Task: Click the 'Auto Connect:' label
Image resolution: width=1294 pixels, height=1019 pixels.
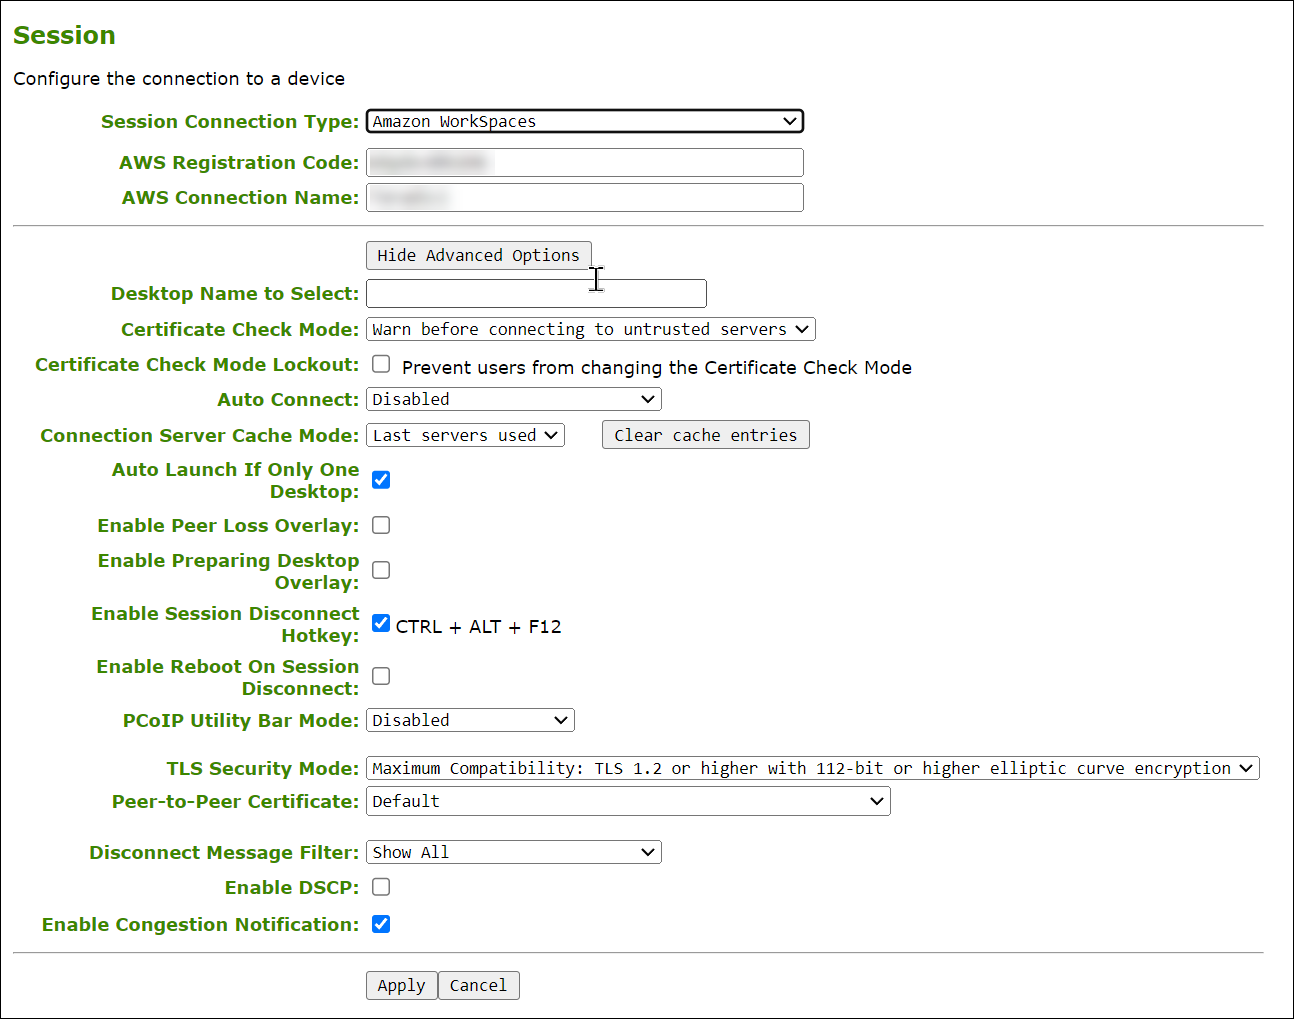Action: point(288,399)
